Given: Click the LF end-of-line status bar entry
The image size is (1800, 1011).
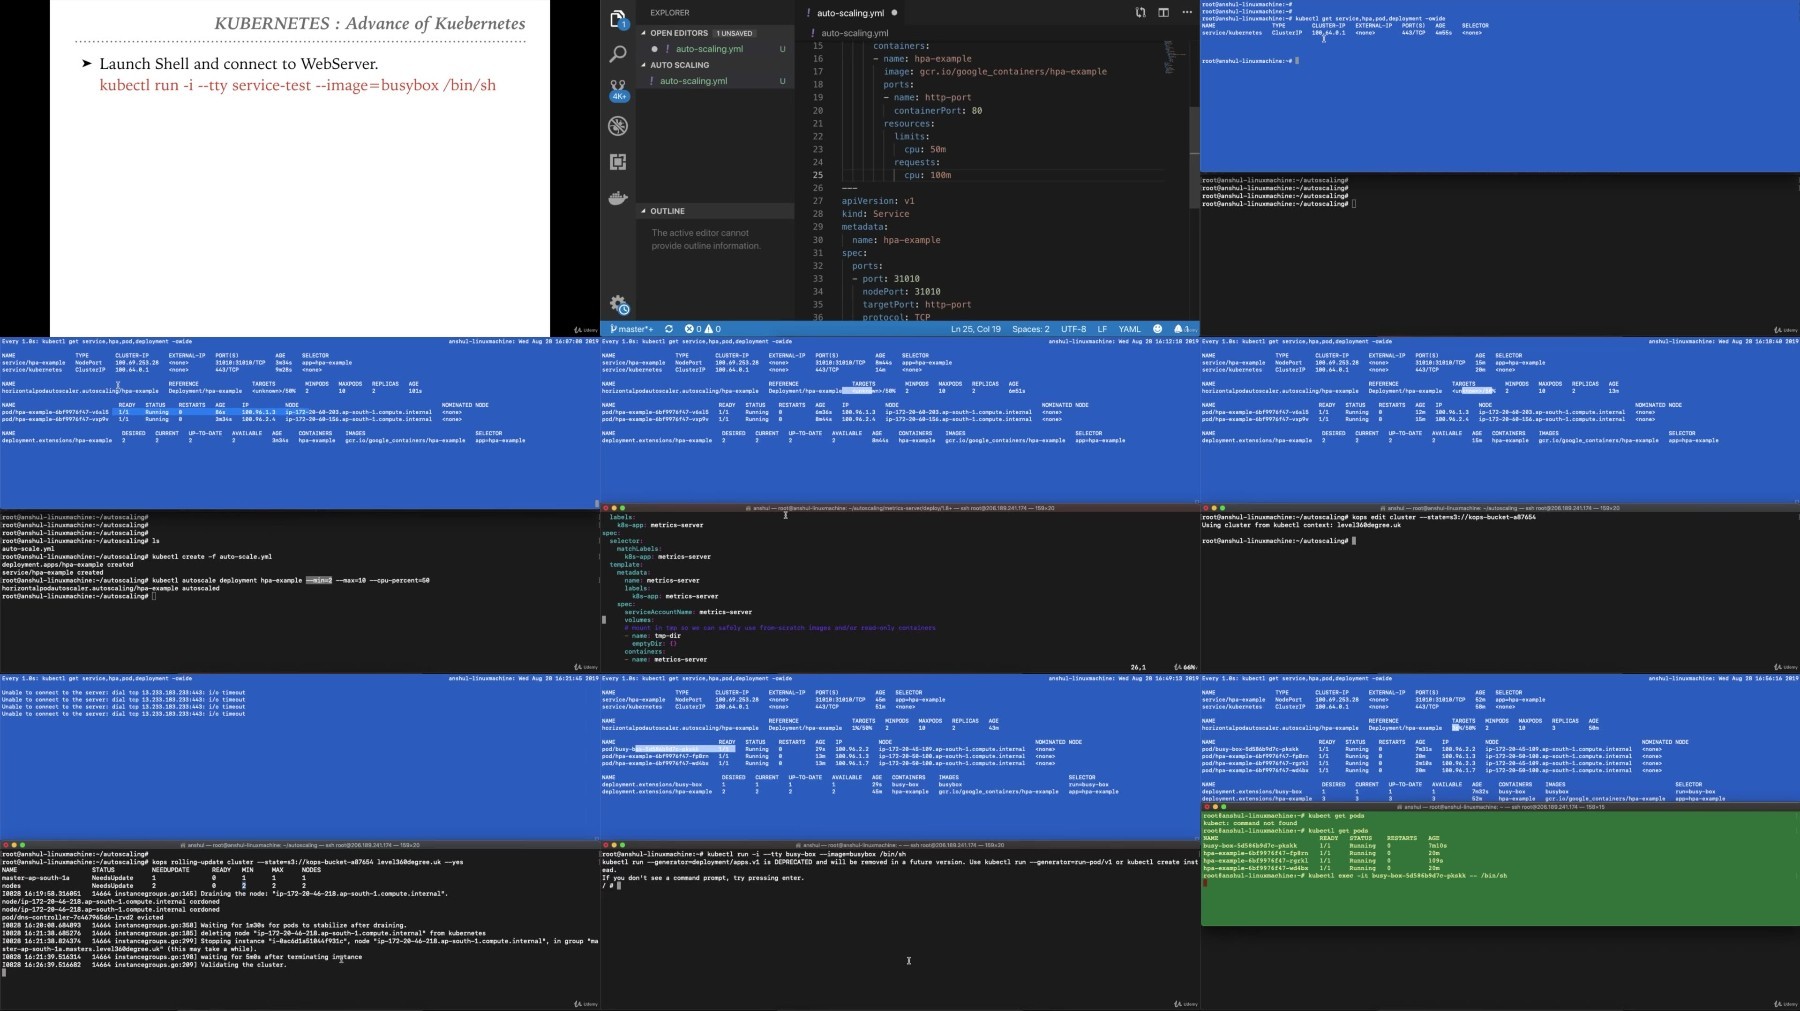Looking at the screenshot, I should tap(1102, 329).
